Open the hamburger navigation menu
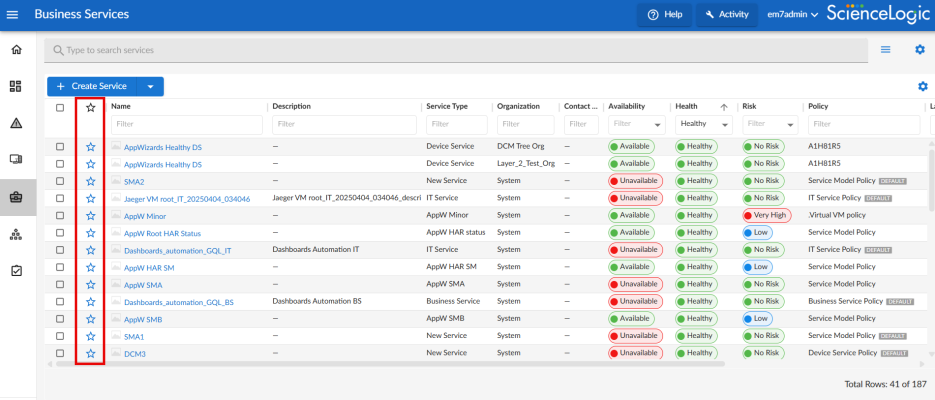 (13, 14)
